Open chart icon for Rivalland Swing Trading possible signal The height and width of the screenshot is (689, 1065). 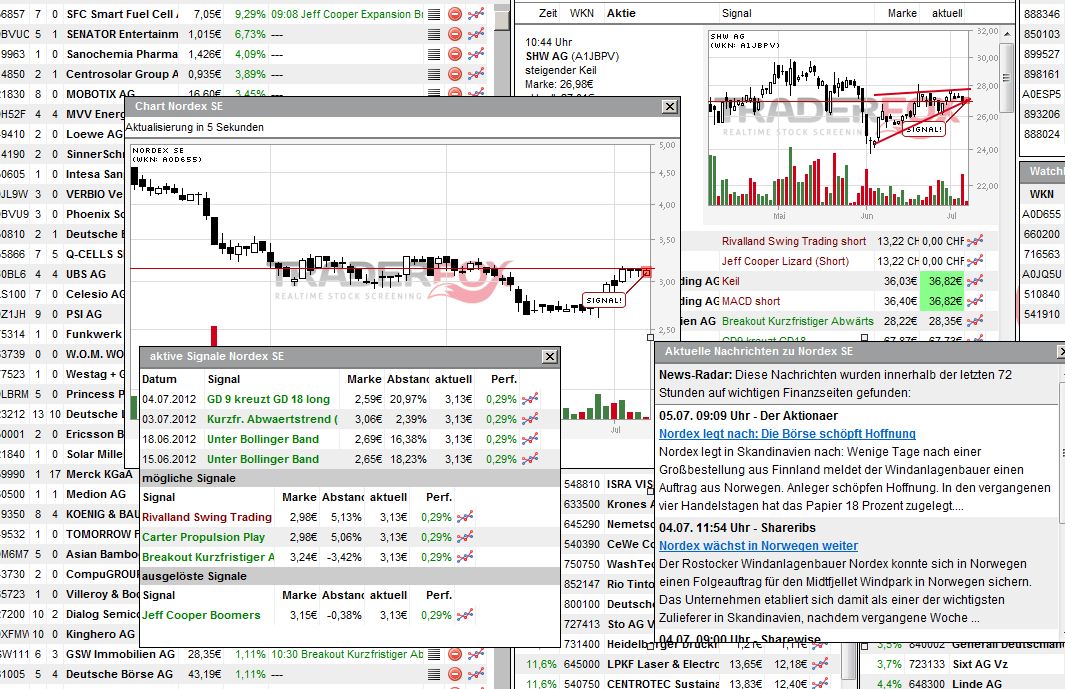click(465, 517)
